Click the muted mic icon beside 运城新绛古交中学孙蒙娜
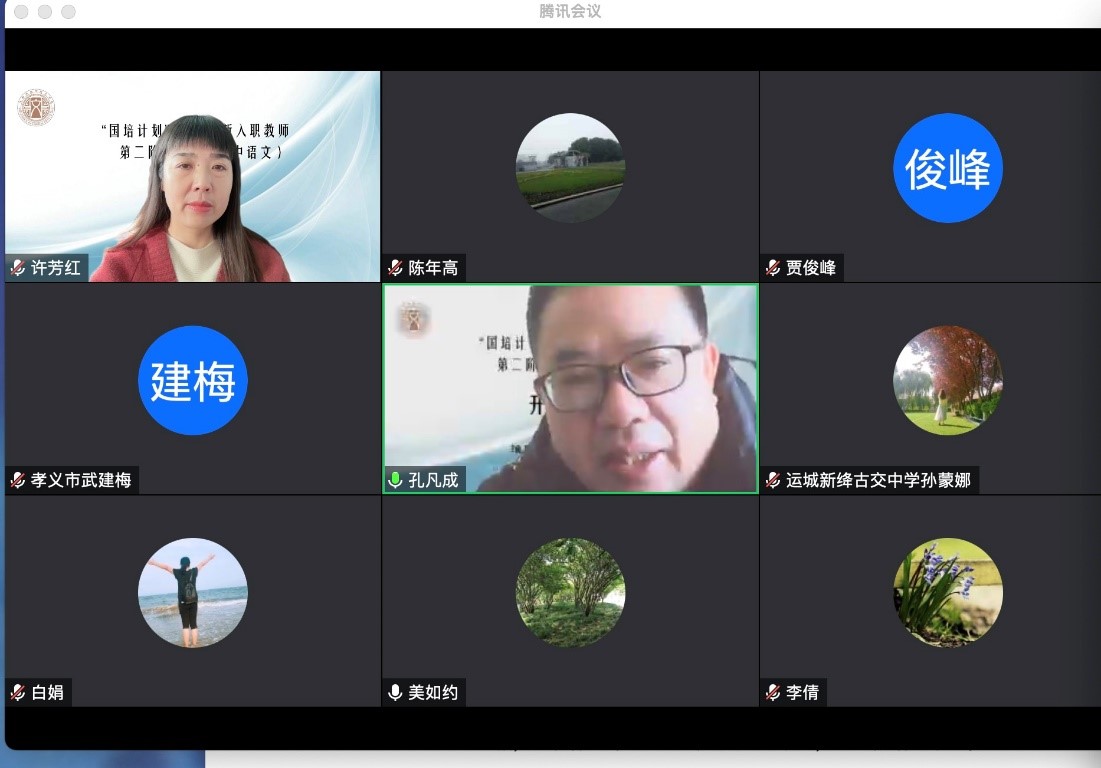The width and height of the screenshot is (1101, 768). 773,480
